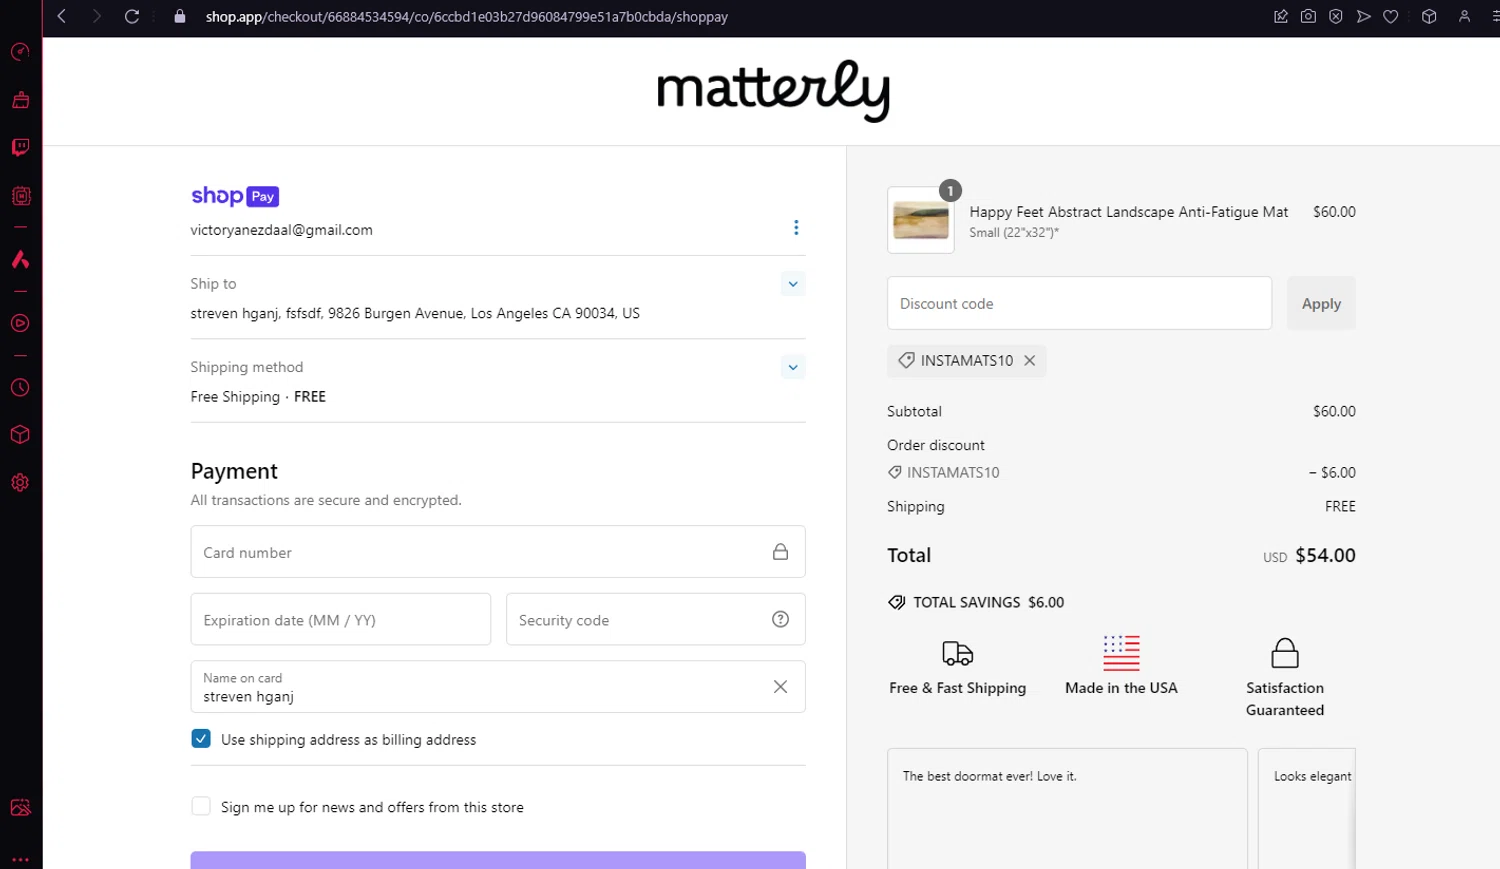This screenshot has height=869, width=1500.
Task: Click the security code help question mark
Action: (x=780, y=619)
